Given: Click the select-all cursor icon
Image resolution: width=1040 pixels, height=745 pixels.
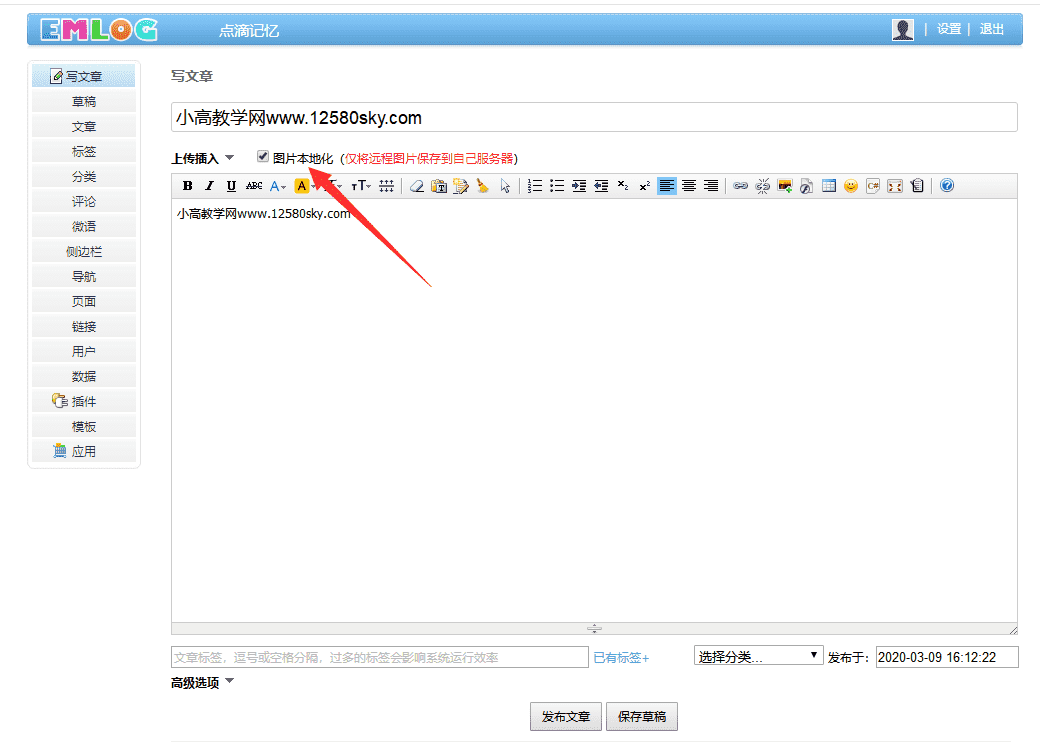Looking at the screenshot, I should 505,186.
